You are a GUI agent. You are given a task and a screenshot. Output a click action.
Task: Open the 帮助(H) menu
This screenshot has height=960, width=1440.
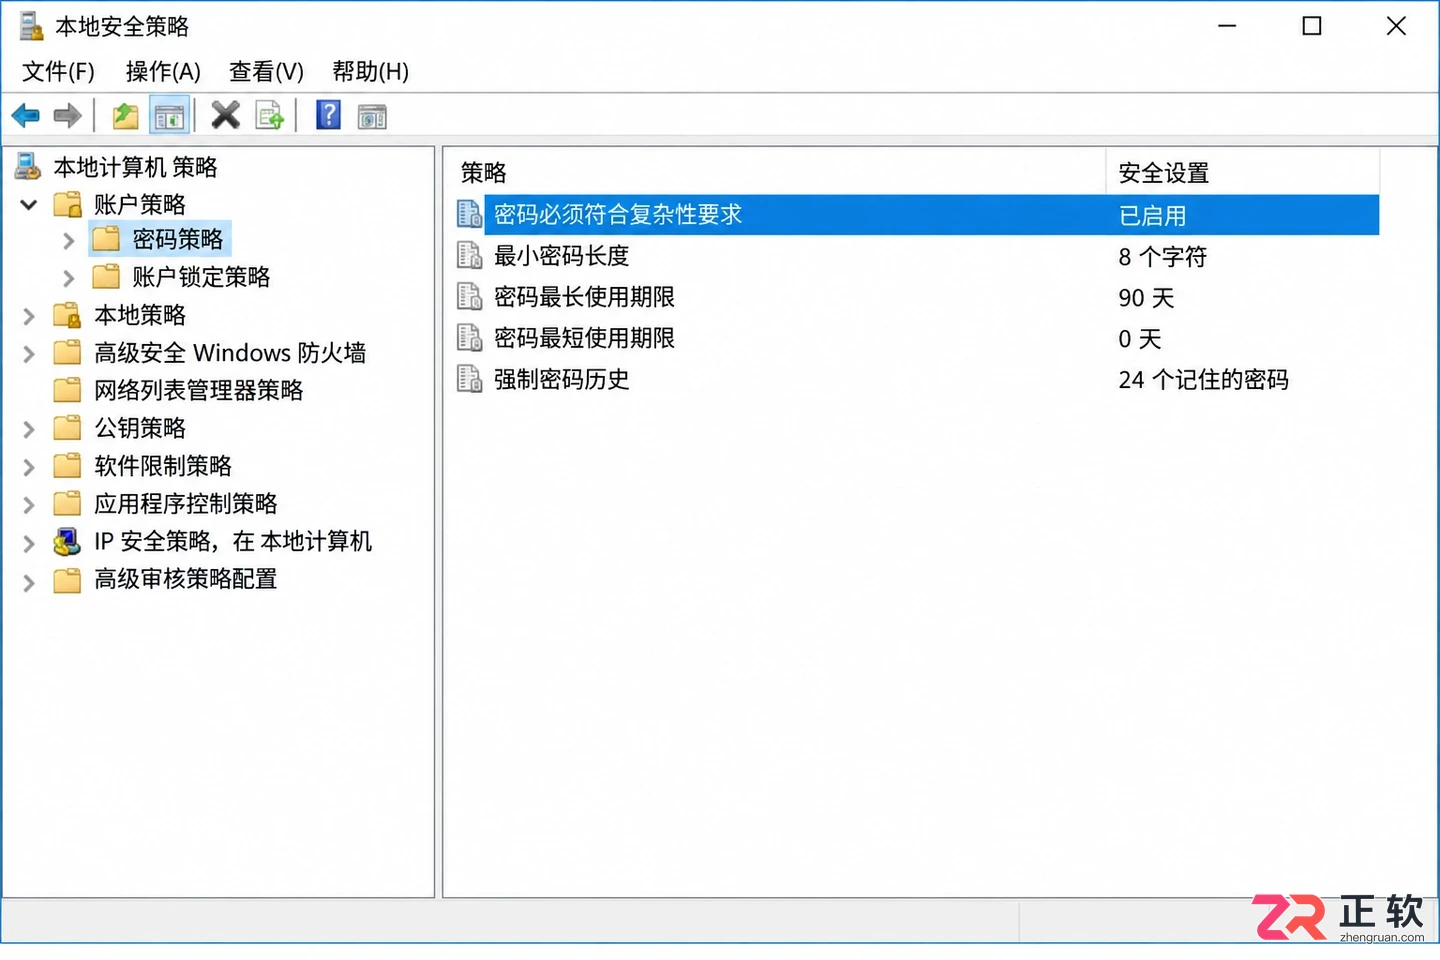coord(370,72)
